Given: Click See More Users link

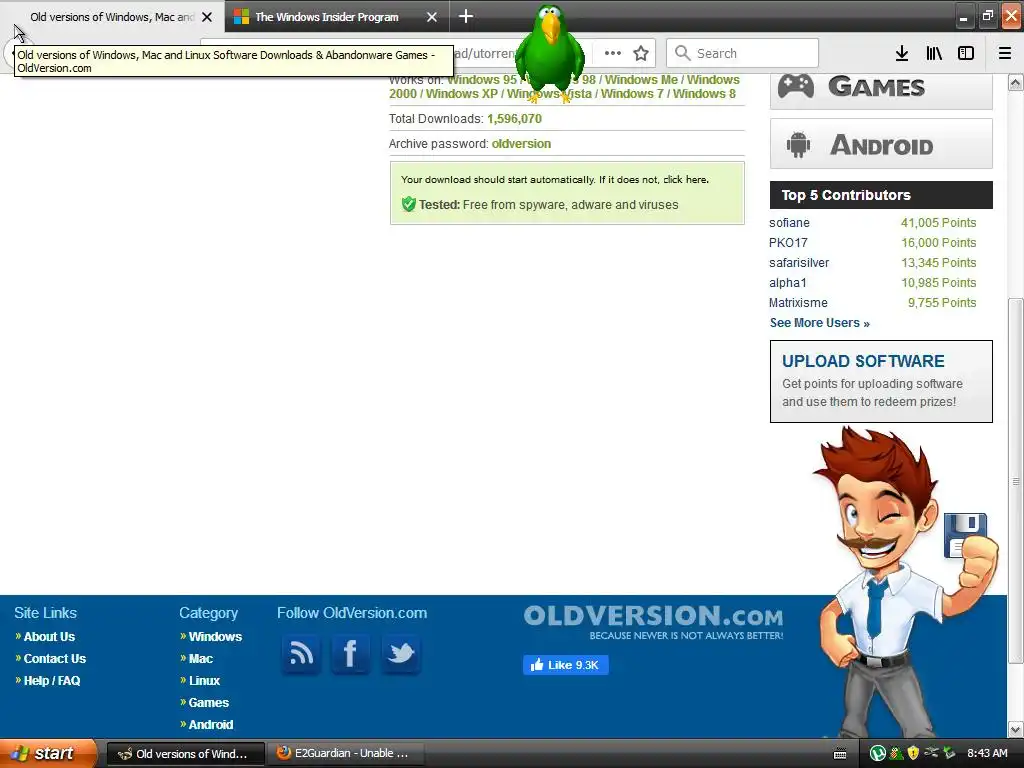Looking at the screenshot, I should coord(820,323).
